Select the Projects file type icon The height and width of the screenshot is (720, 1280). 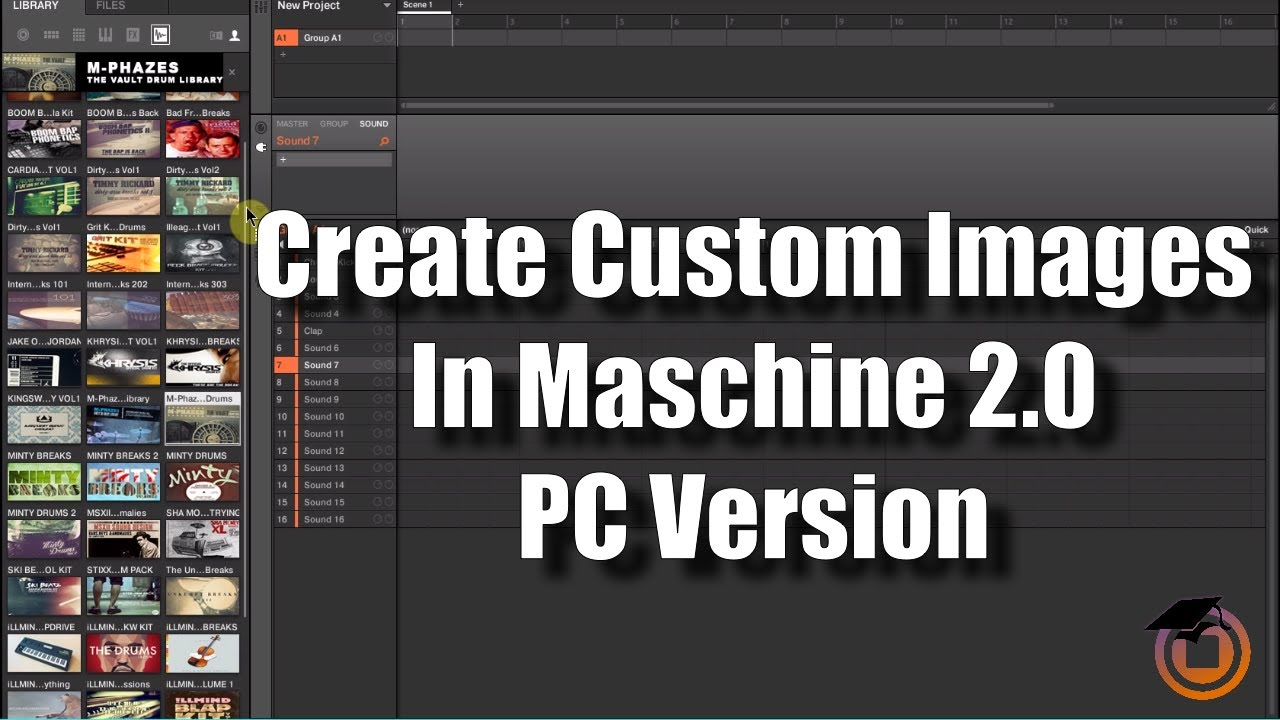(x=23, y=35)
